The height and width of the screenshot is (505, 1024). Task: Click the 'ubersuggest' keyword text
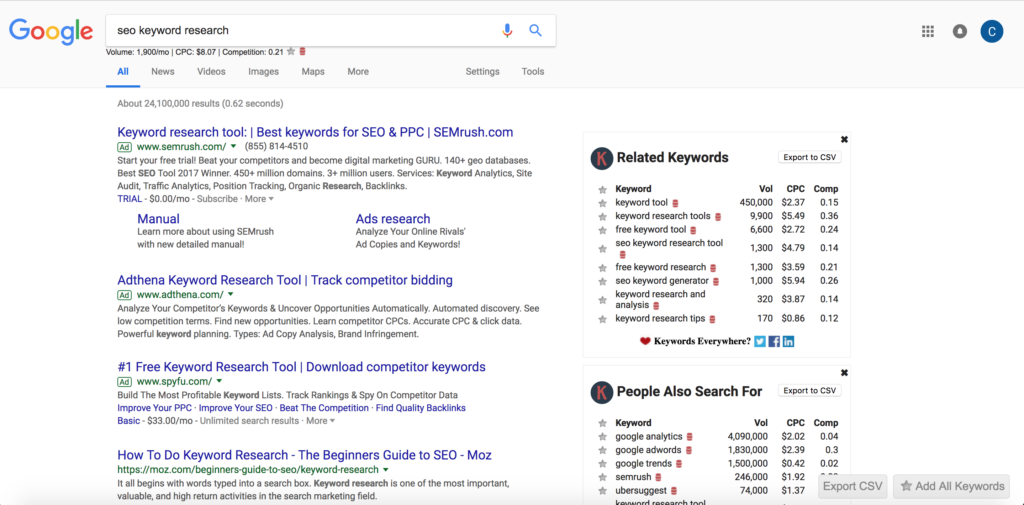coord(641,491)
